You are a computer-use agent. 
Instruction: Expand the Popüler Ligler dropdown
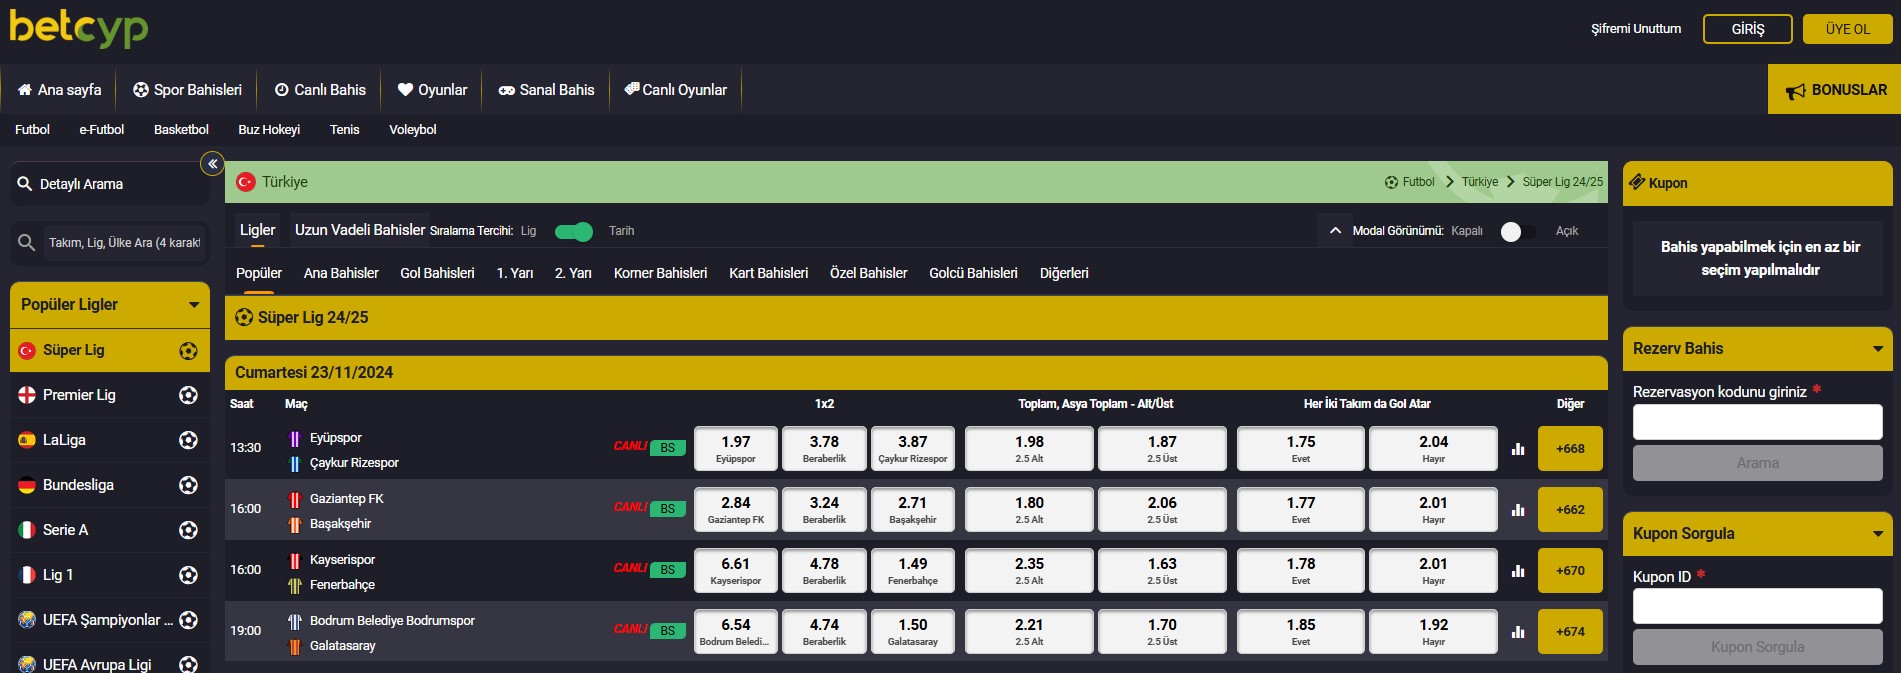point(194,305)
